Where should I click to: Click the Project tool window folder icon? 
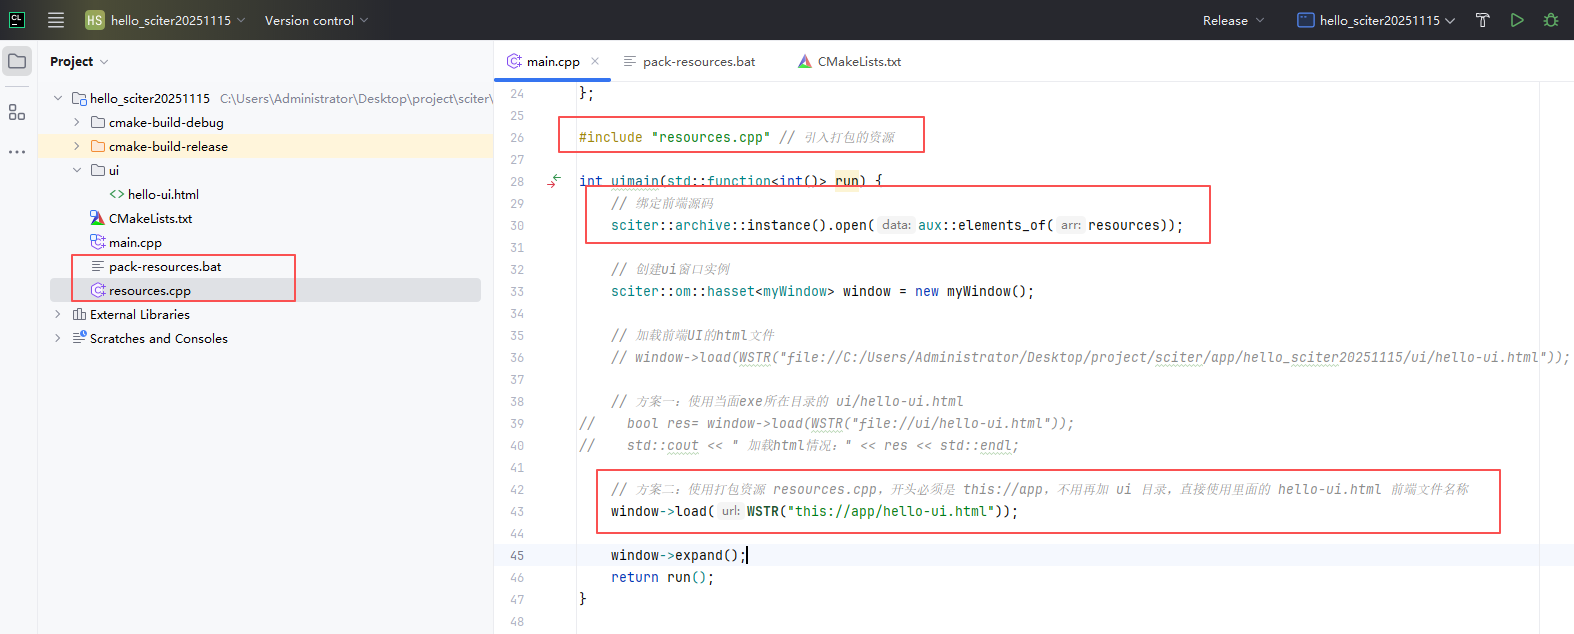click(17, 61)
